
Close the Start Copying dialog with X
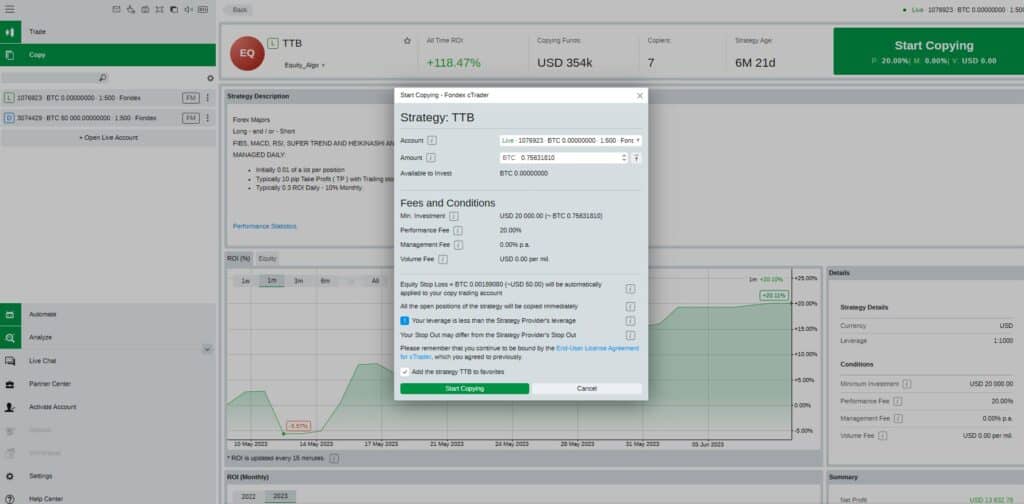[639, 95]
